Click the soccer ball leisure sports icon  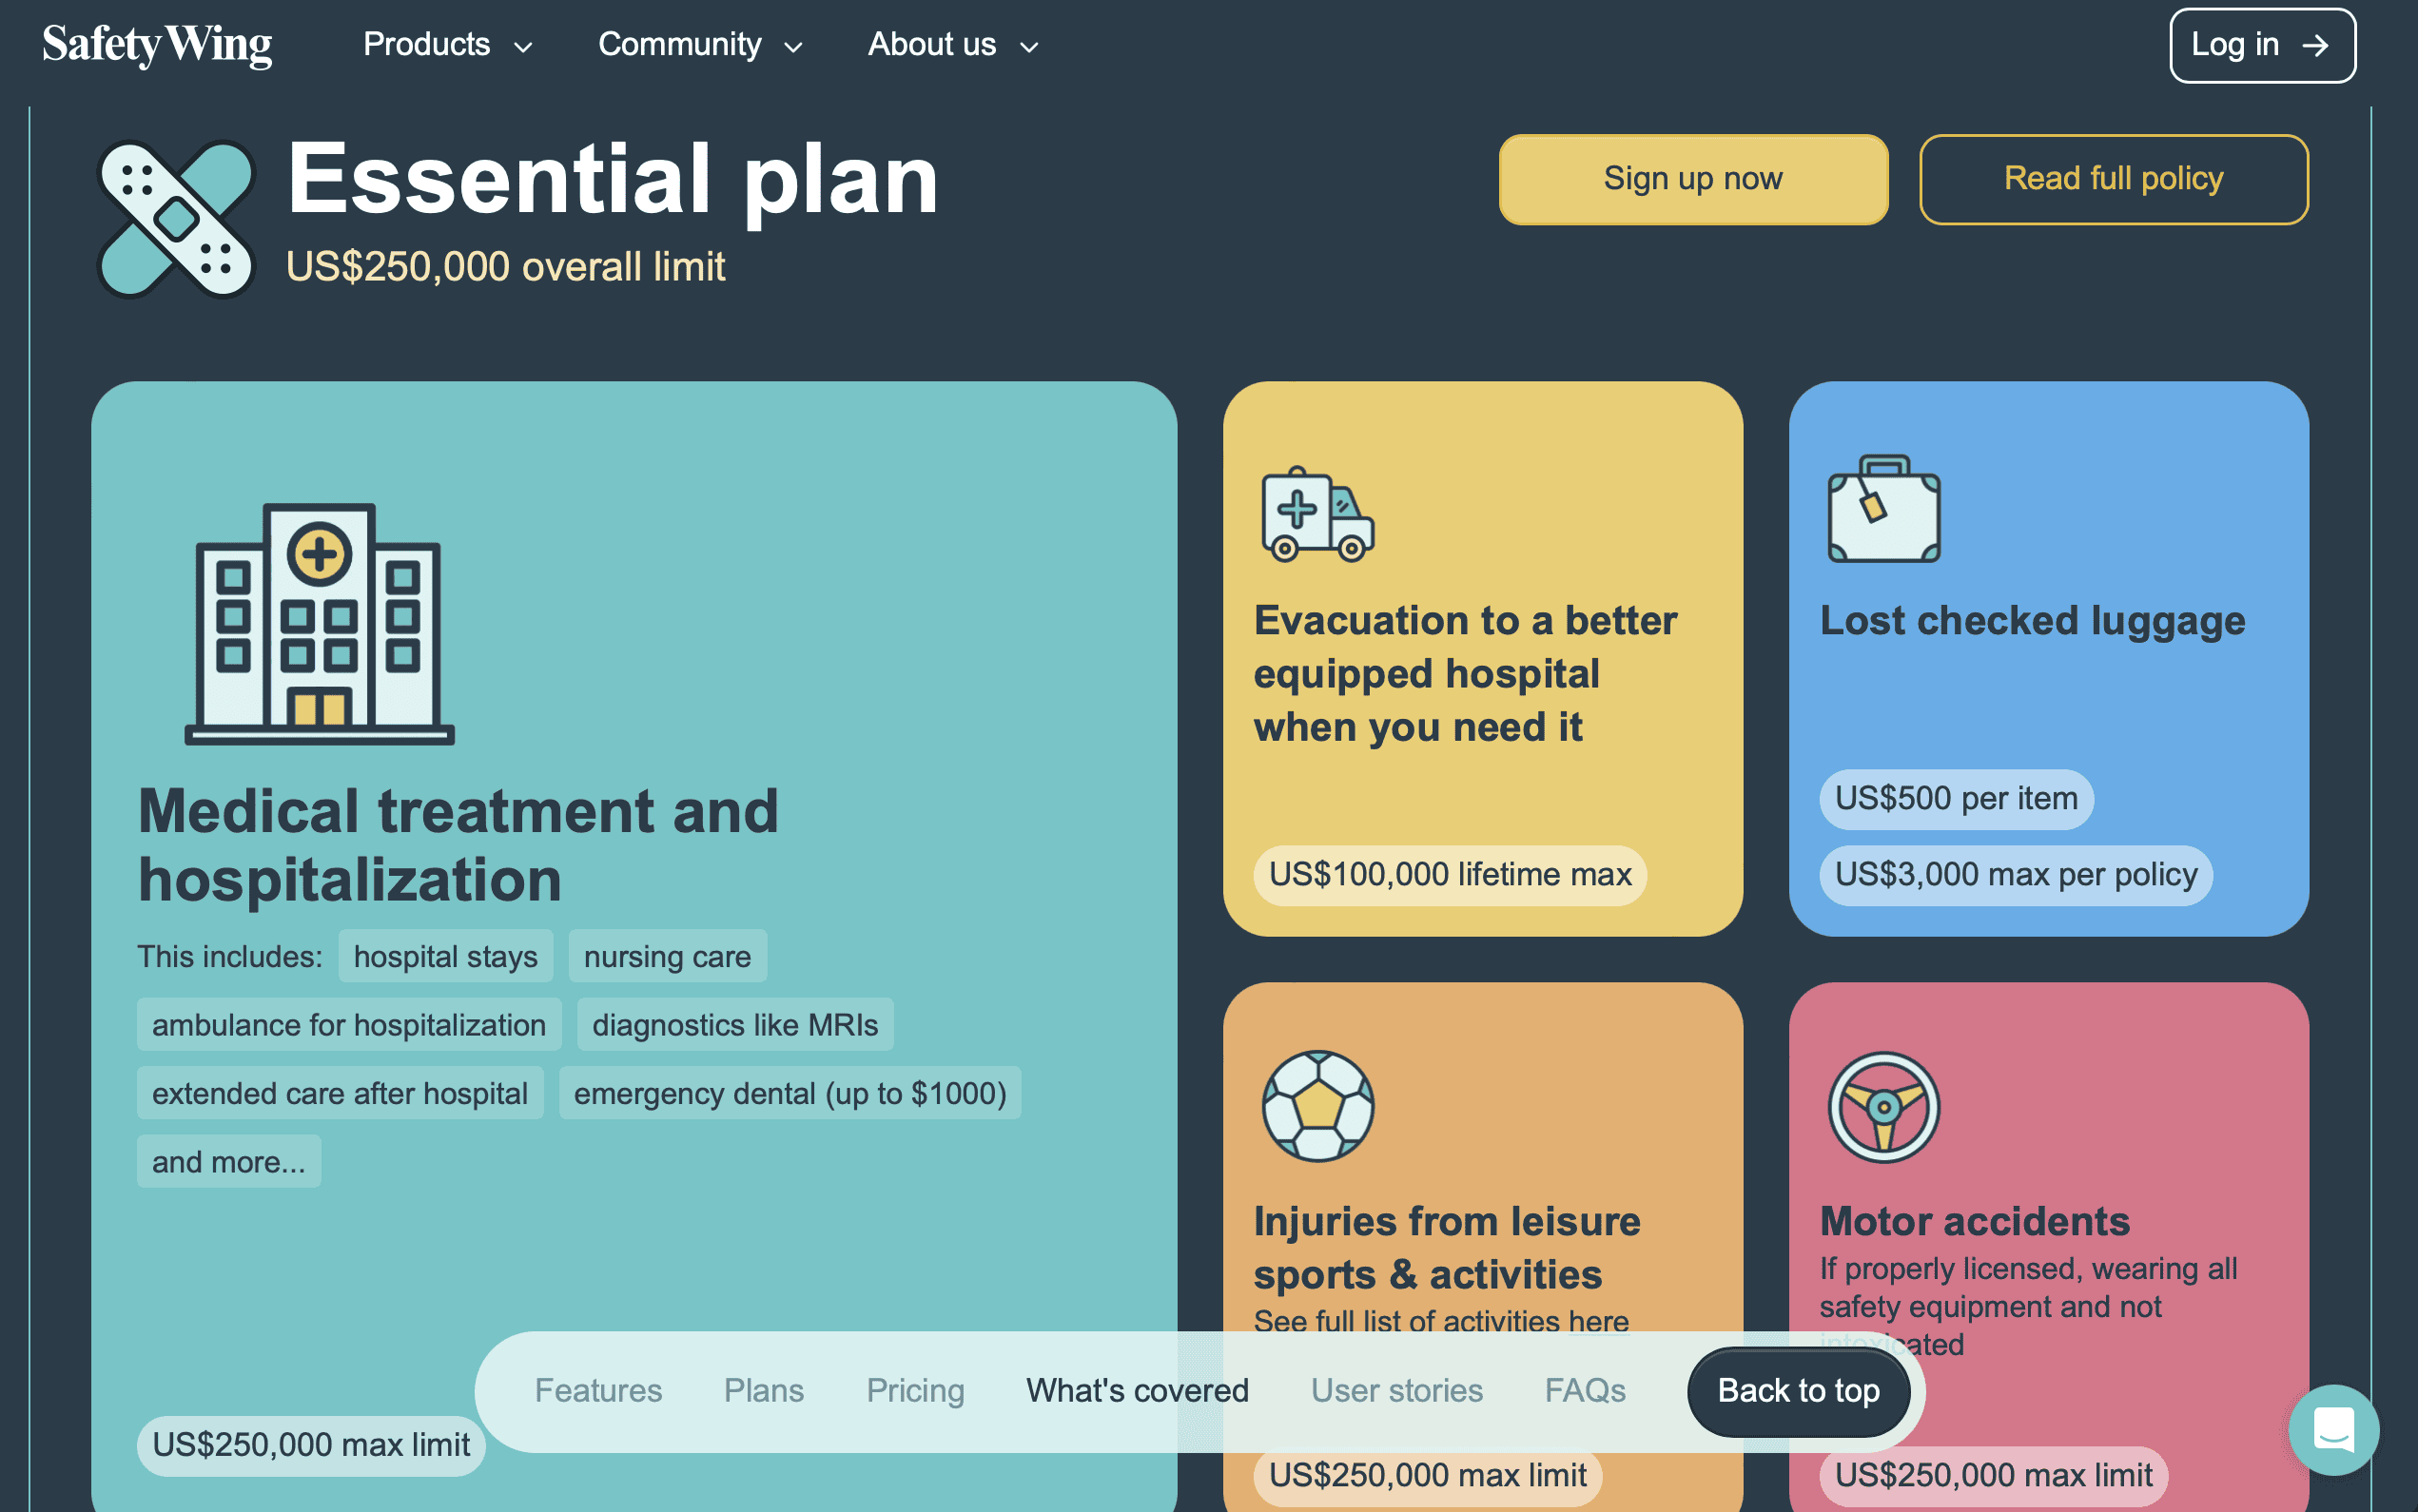click(1318, 1104)
